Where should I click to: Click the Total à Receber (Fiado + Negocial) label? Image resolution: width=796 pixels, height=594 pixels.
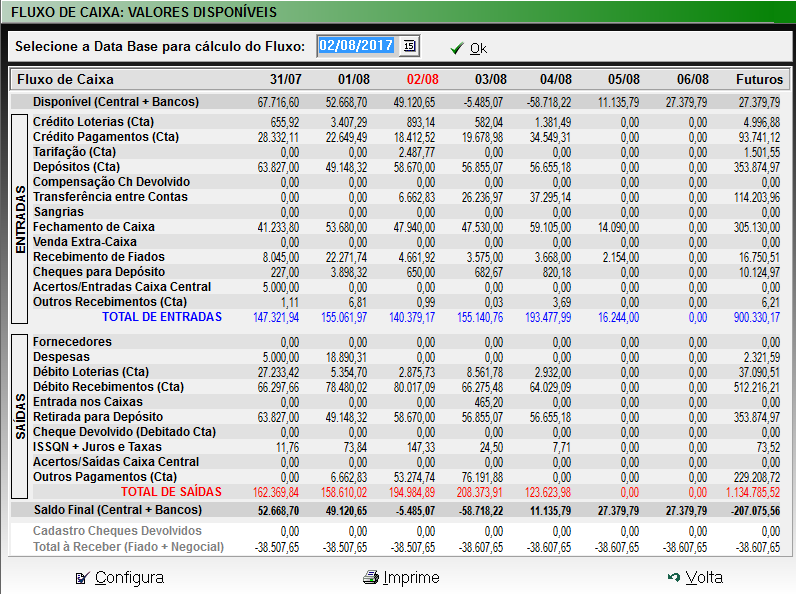128,547
